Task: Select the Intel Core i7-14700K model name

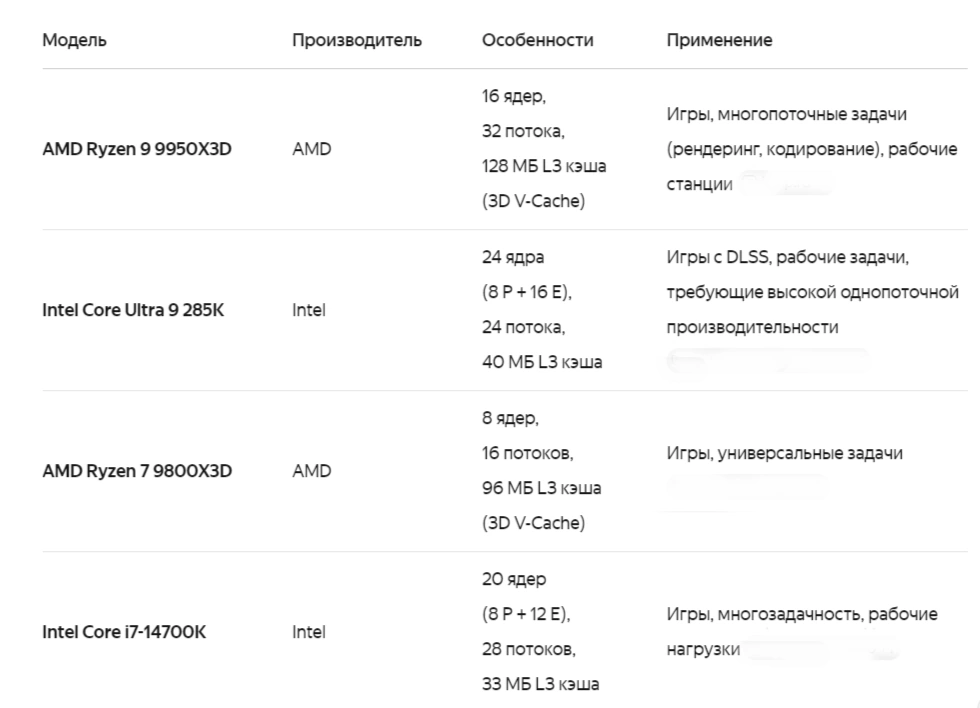Action: 124,632
